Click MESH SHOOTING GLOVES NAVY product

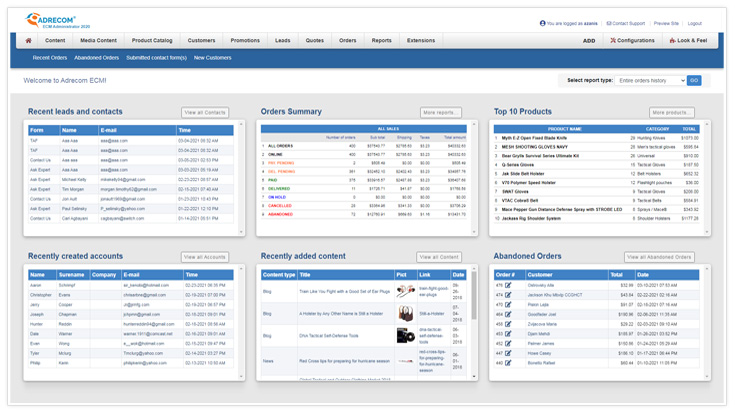tap(534, 147)
